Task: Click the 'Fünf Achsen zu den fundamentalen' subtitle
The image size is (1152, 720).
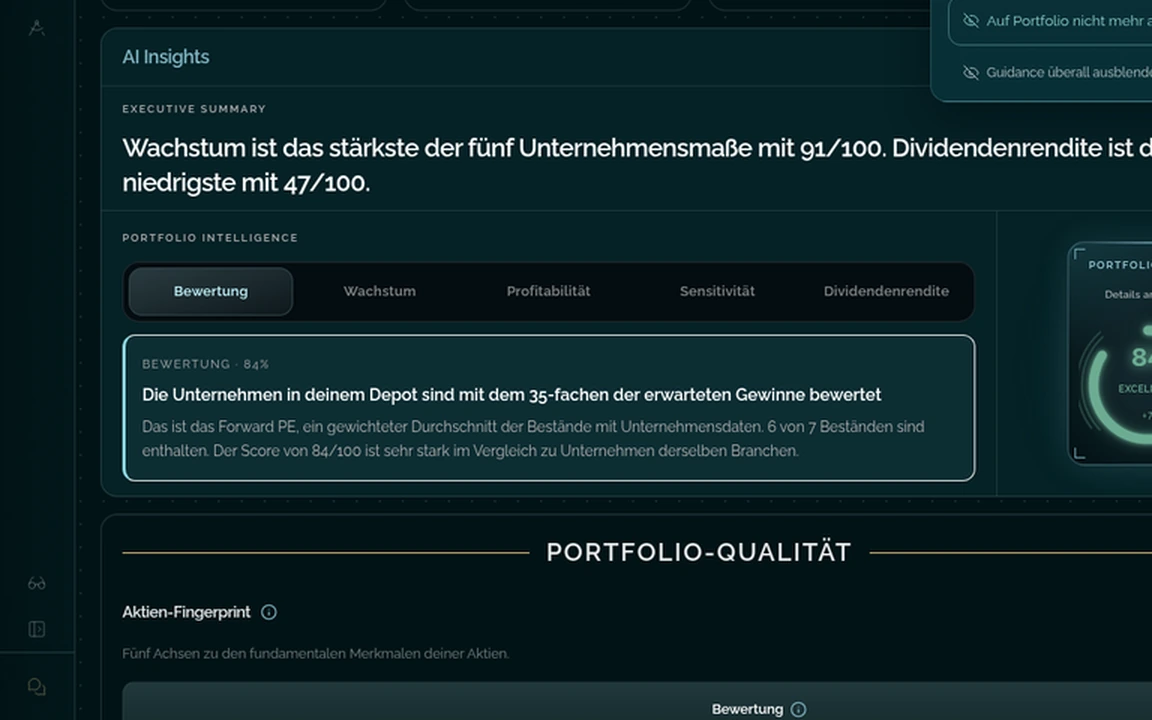Action: [x=316, y=653]
